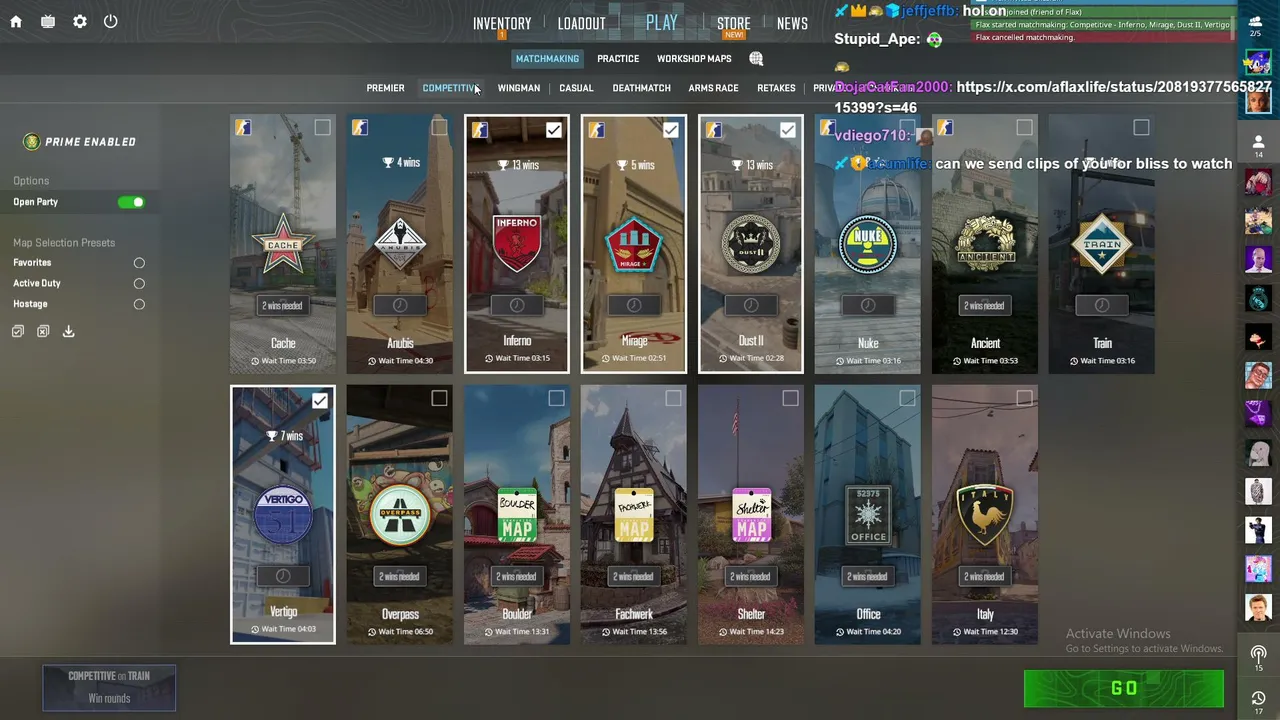Check the Boulder map checkbox
Image resolution: width=1280 pixels, height=720 pixels.
(x=556, y=399)
